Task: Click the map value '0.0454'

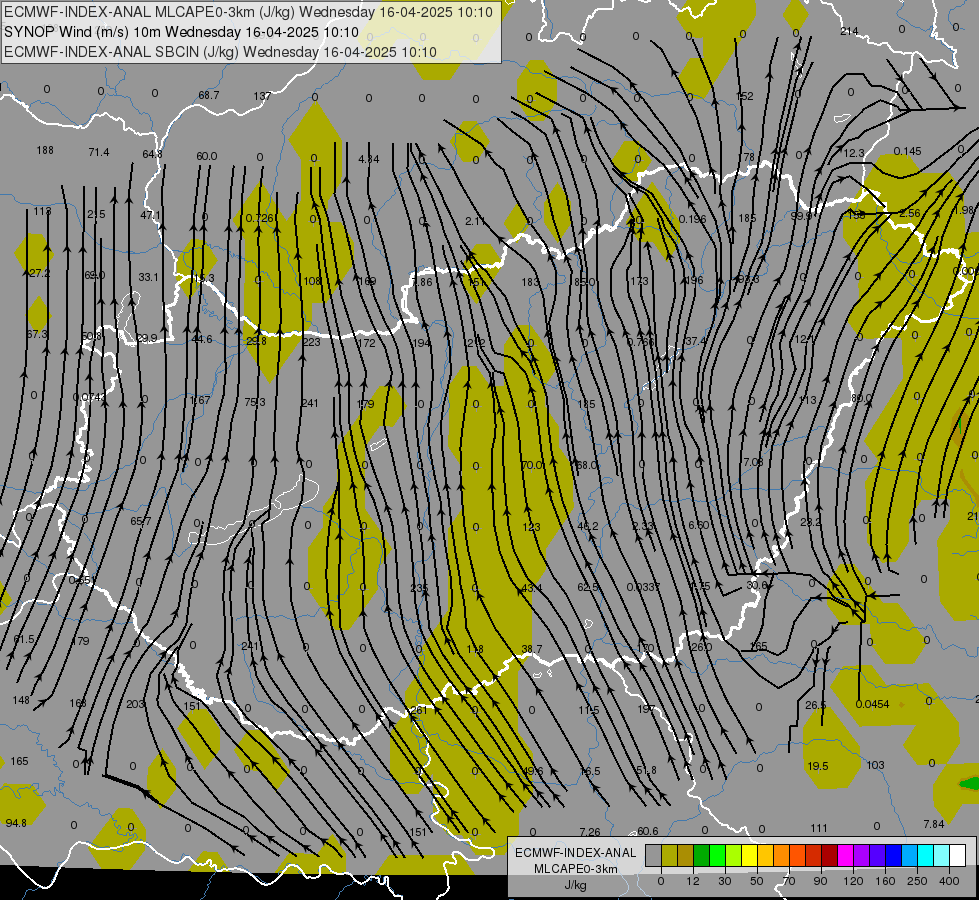Action: (872, 704)
